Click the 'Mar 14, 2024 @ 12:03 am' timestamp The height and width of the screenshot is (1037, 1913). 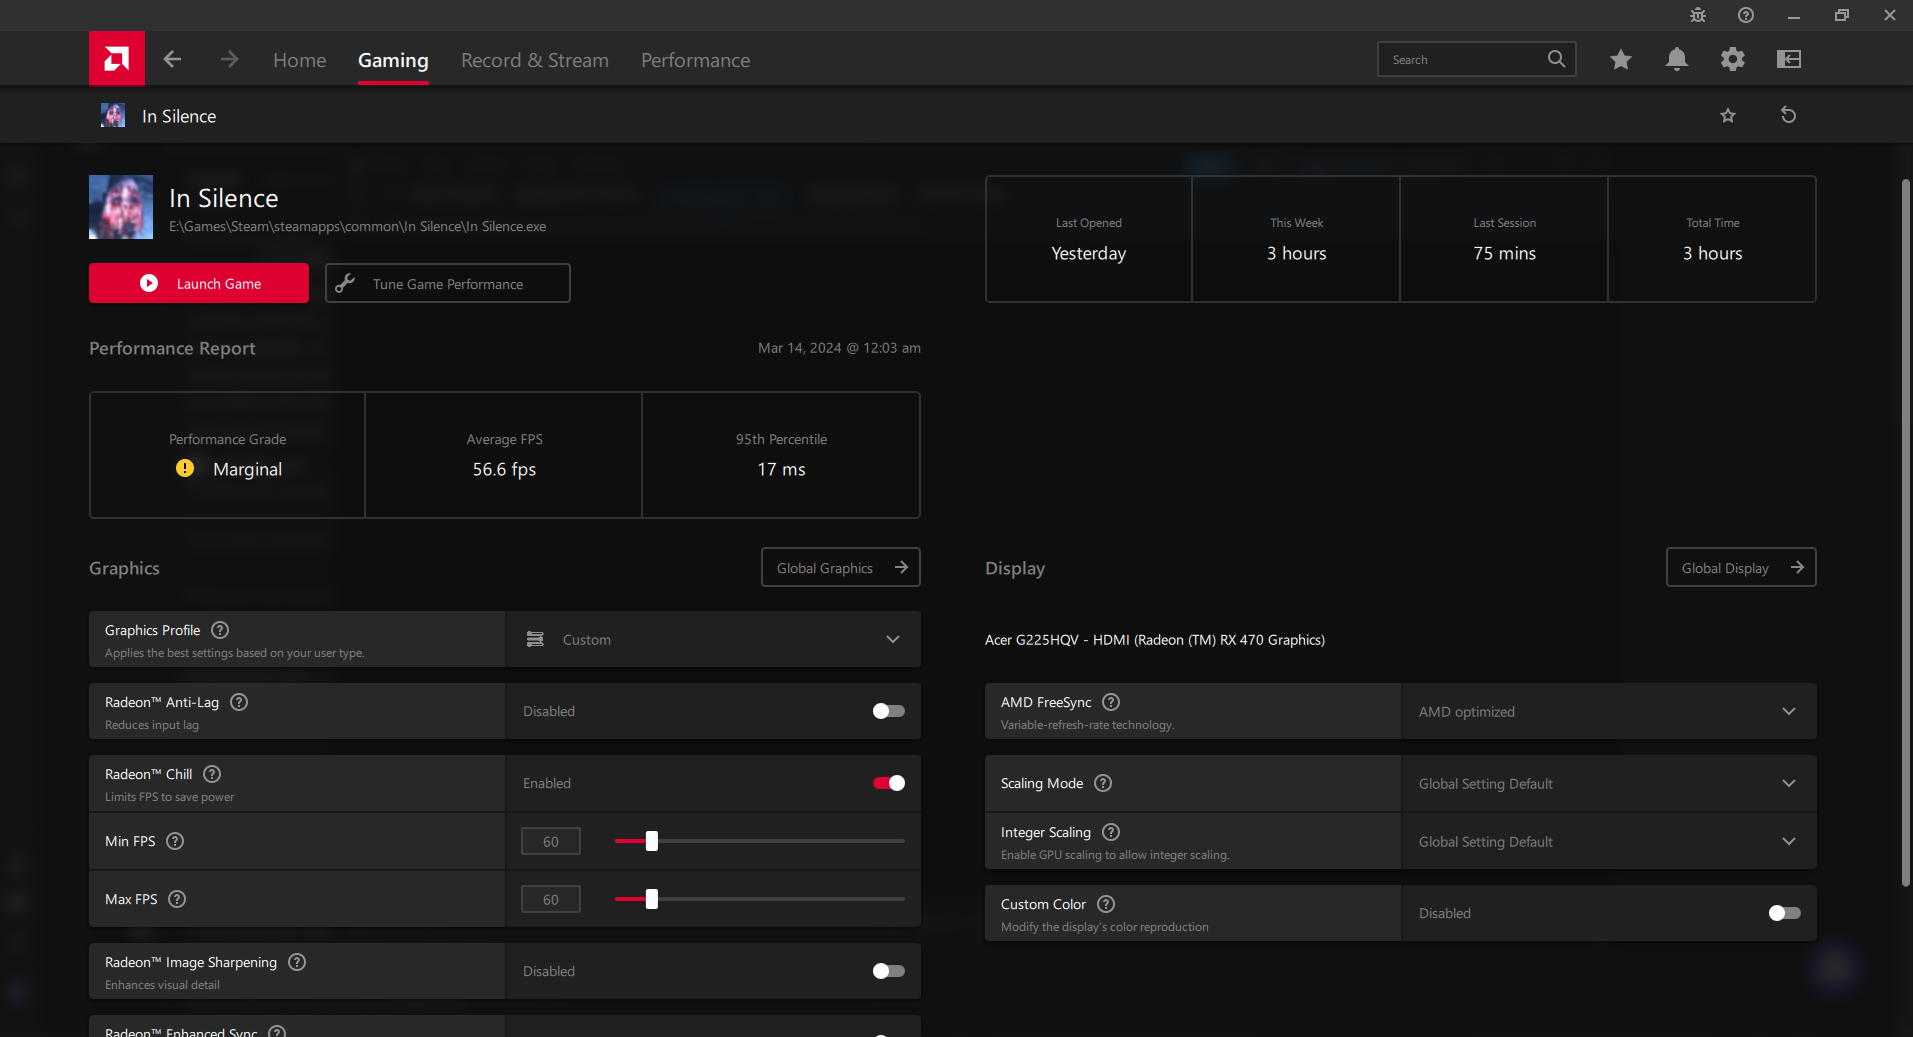coord(839,348)
